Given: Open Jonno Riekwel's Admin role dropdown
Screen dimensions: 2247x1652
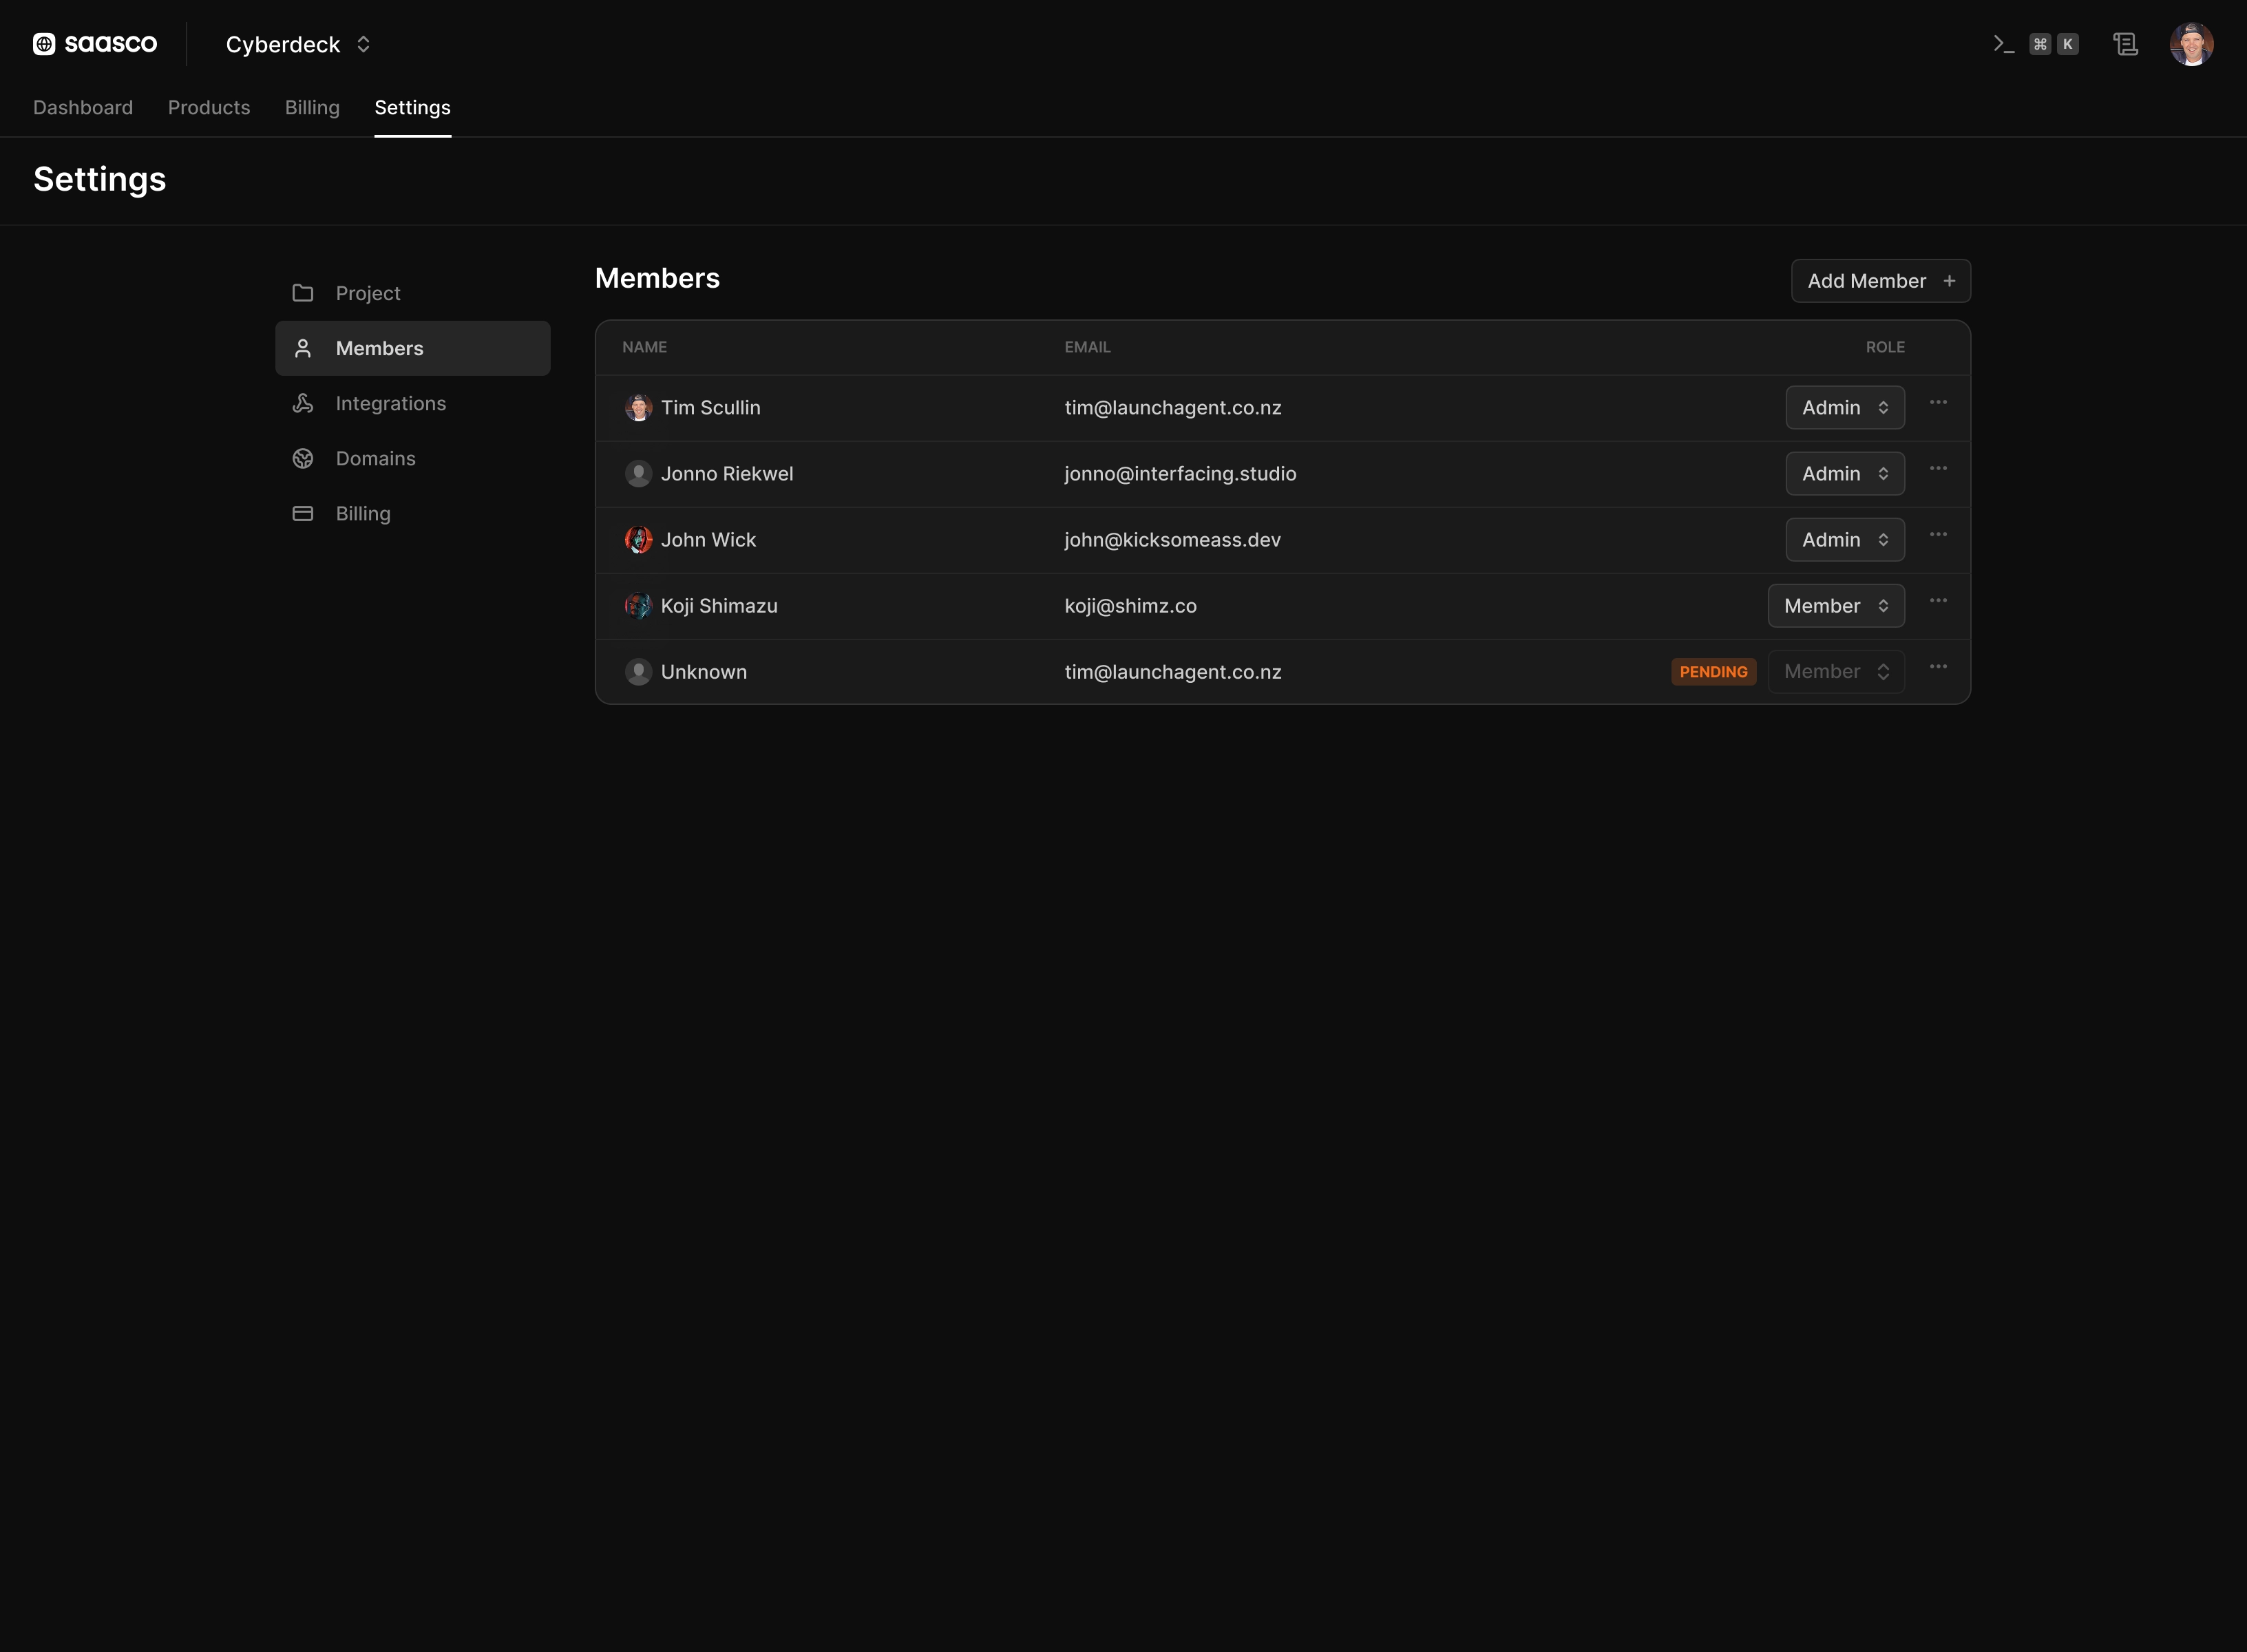Looking at the screenshot, I should tap(1845, 473).
